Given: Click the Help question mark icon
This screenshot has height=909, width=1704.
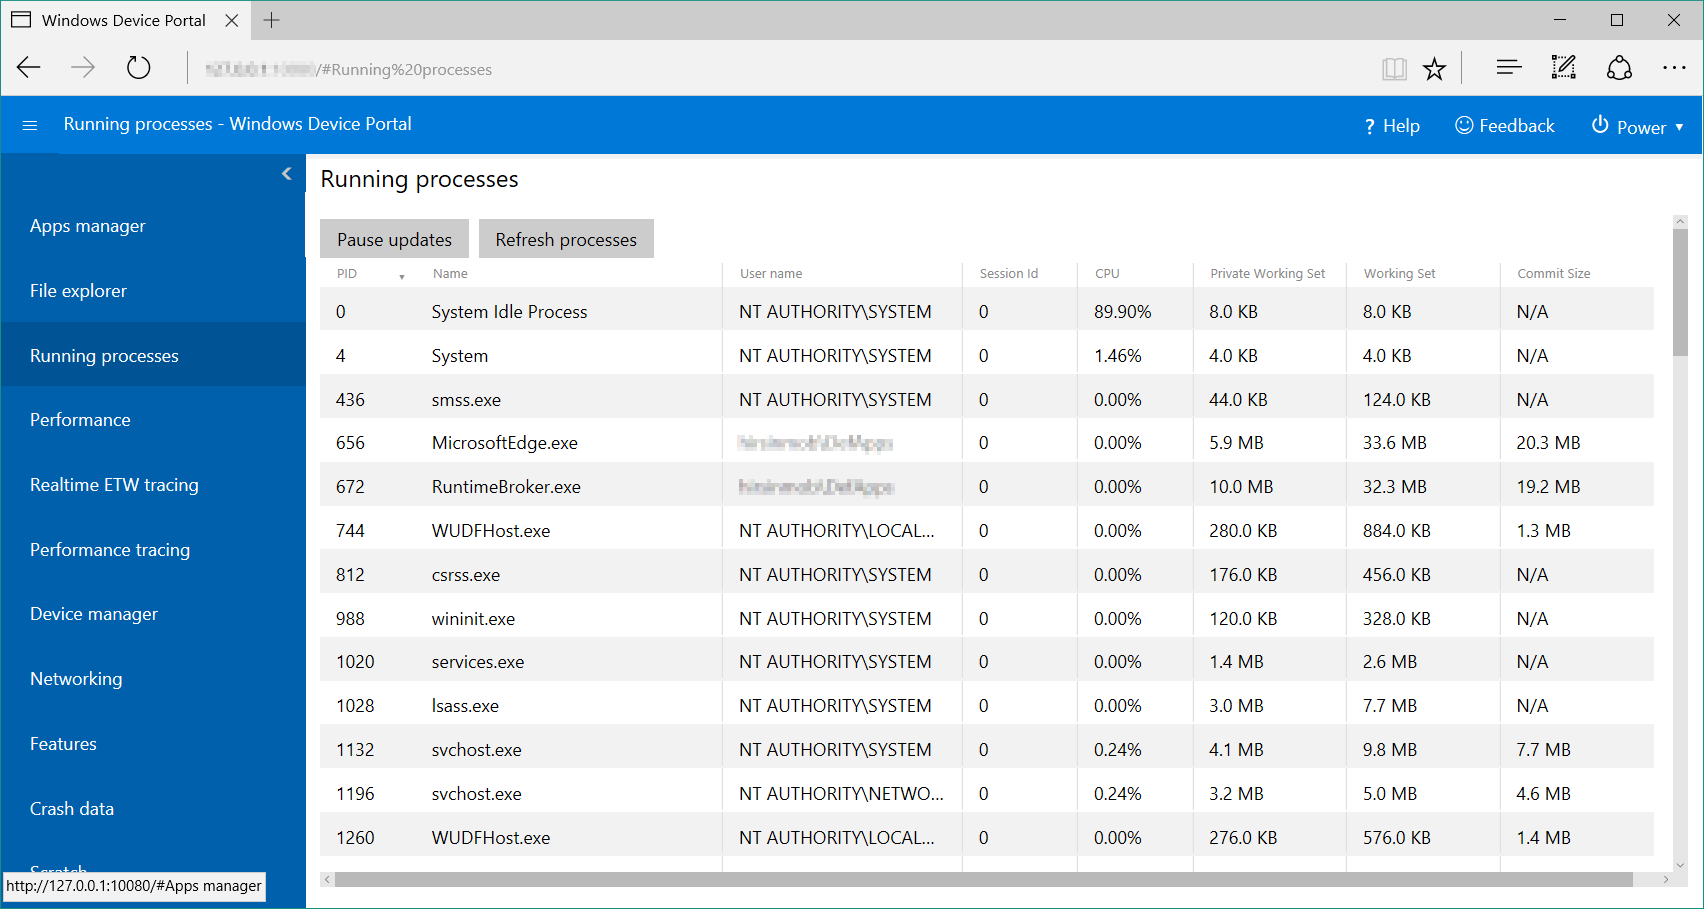Looking at the screenshot, I should point(1371,125).
